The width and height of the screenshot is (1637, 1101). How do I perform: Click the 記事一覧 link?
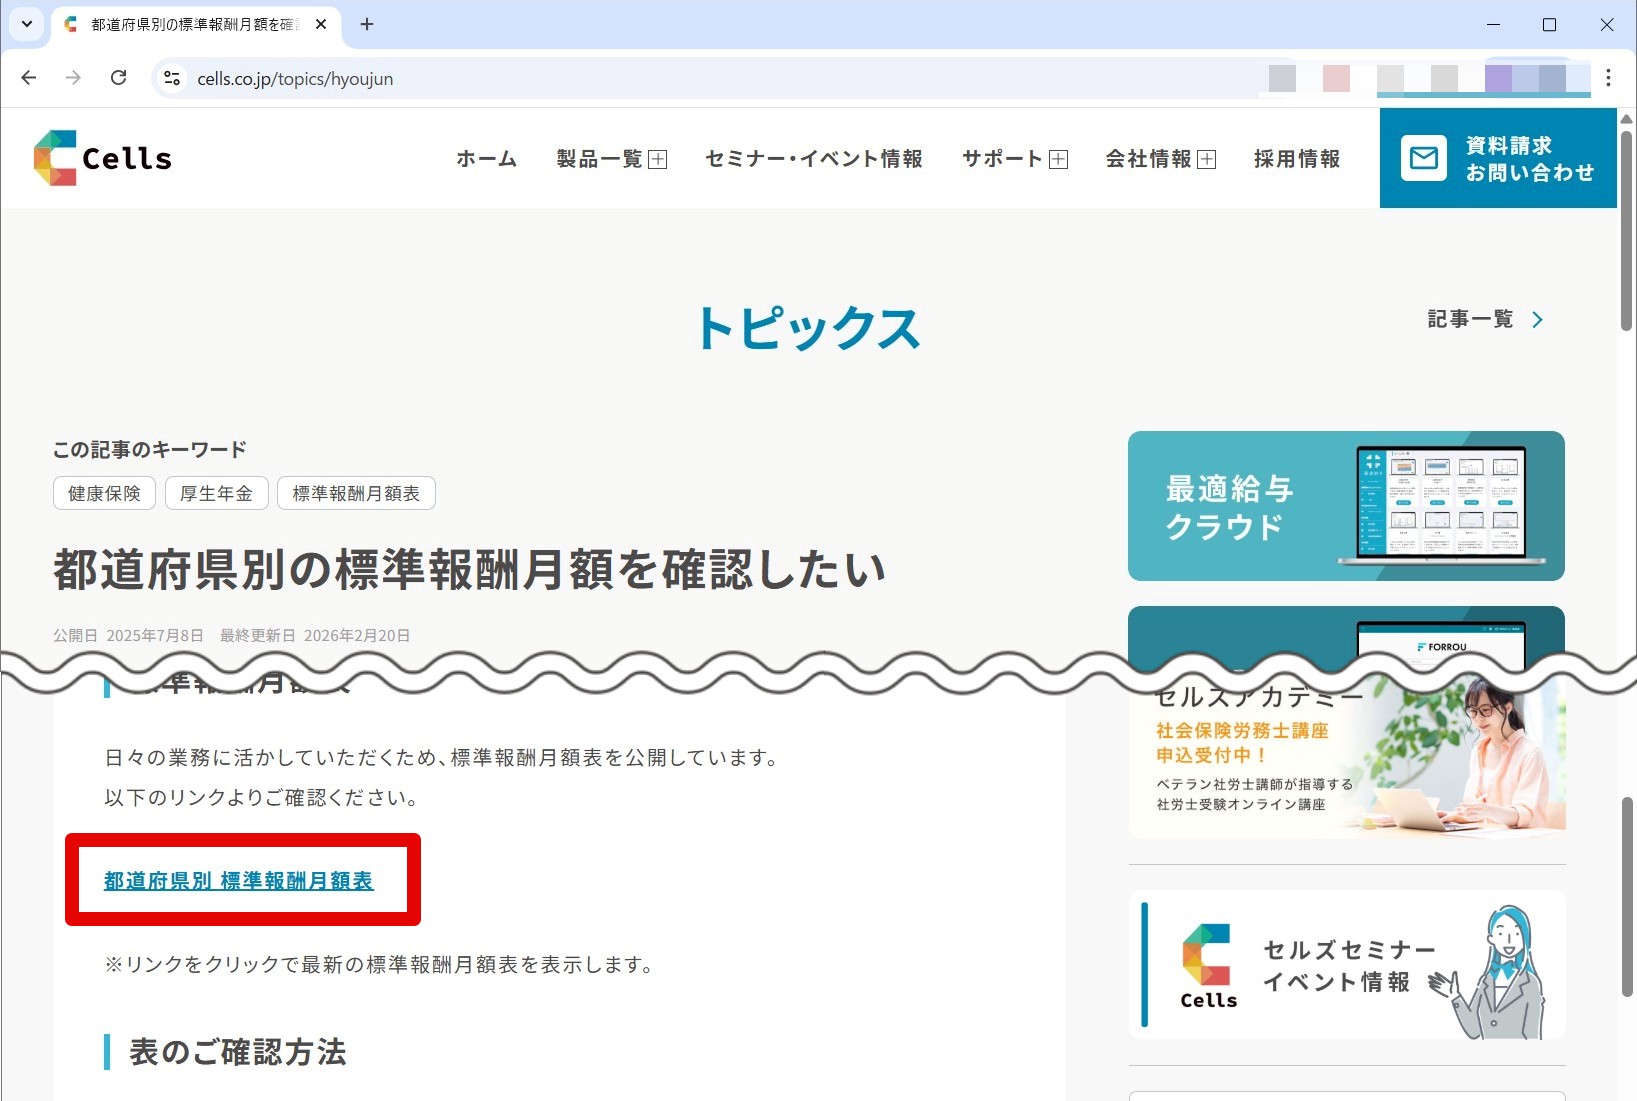pos(1484,319)
